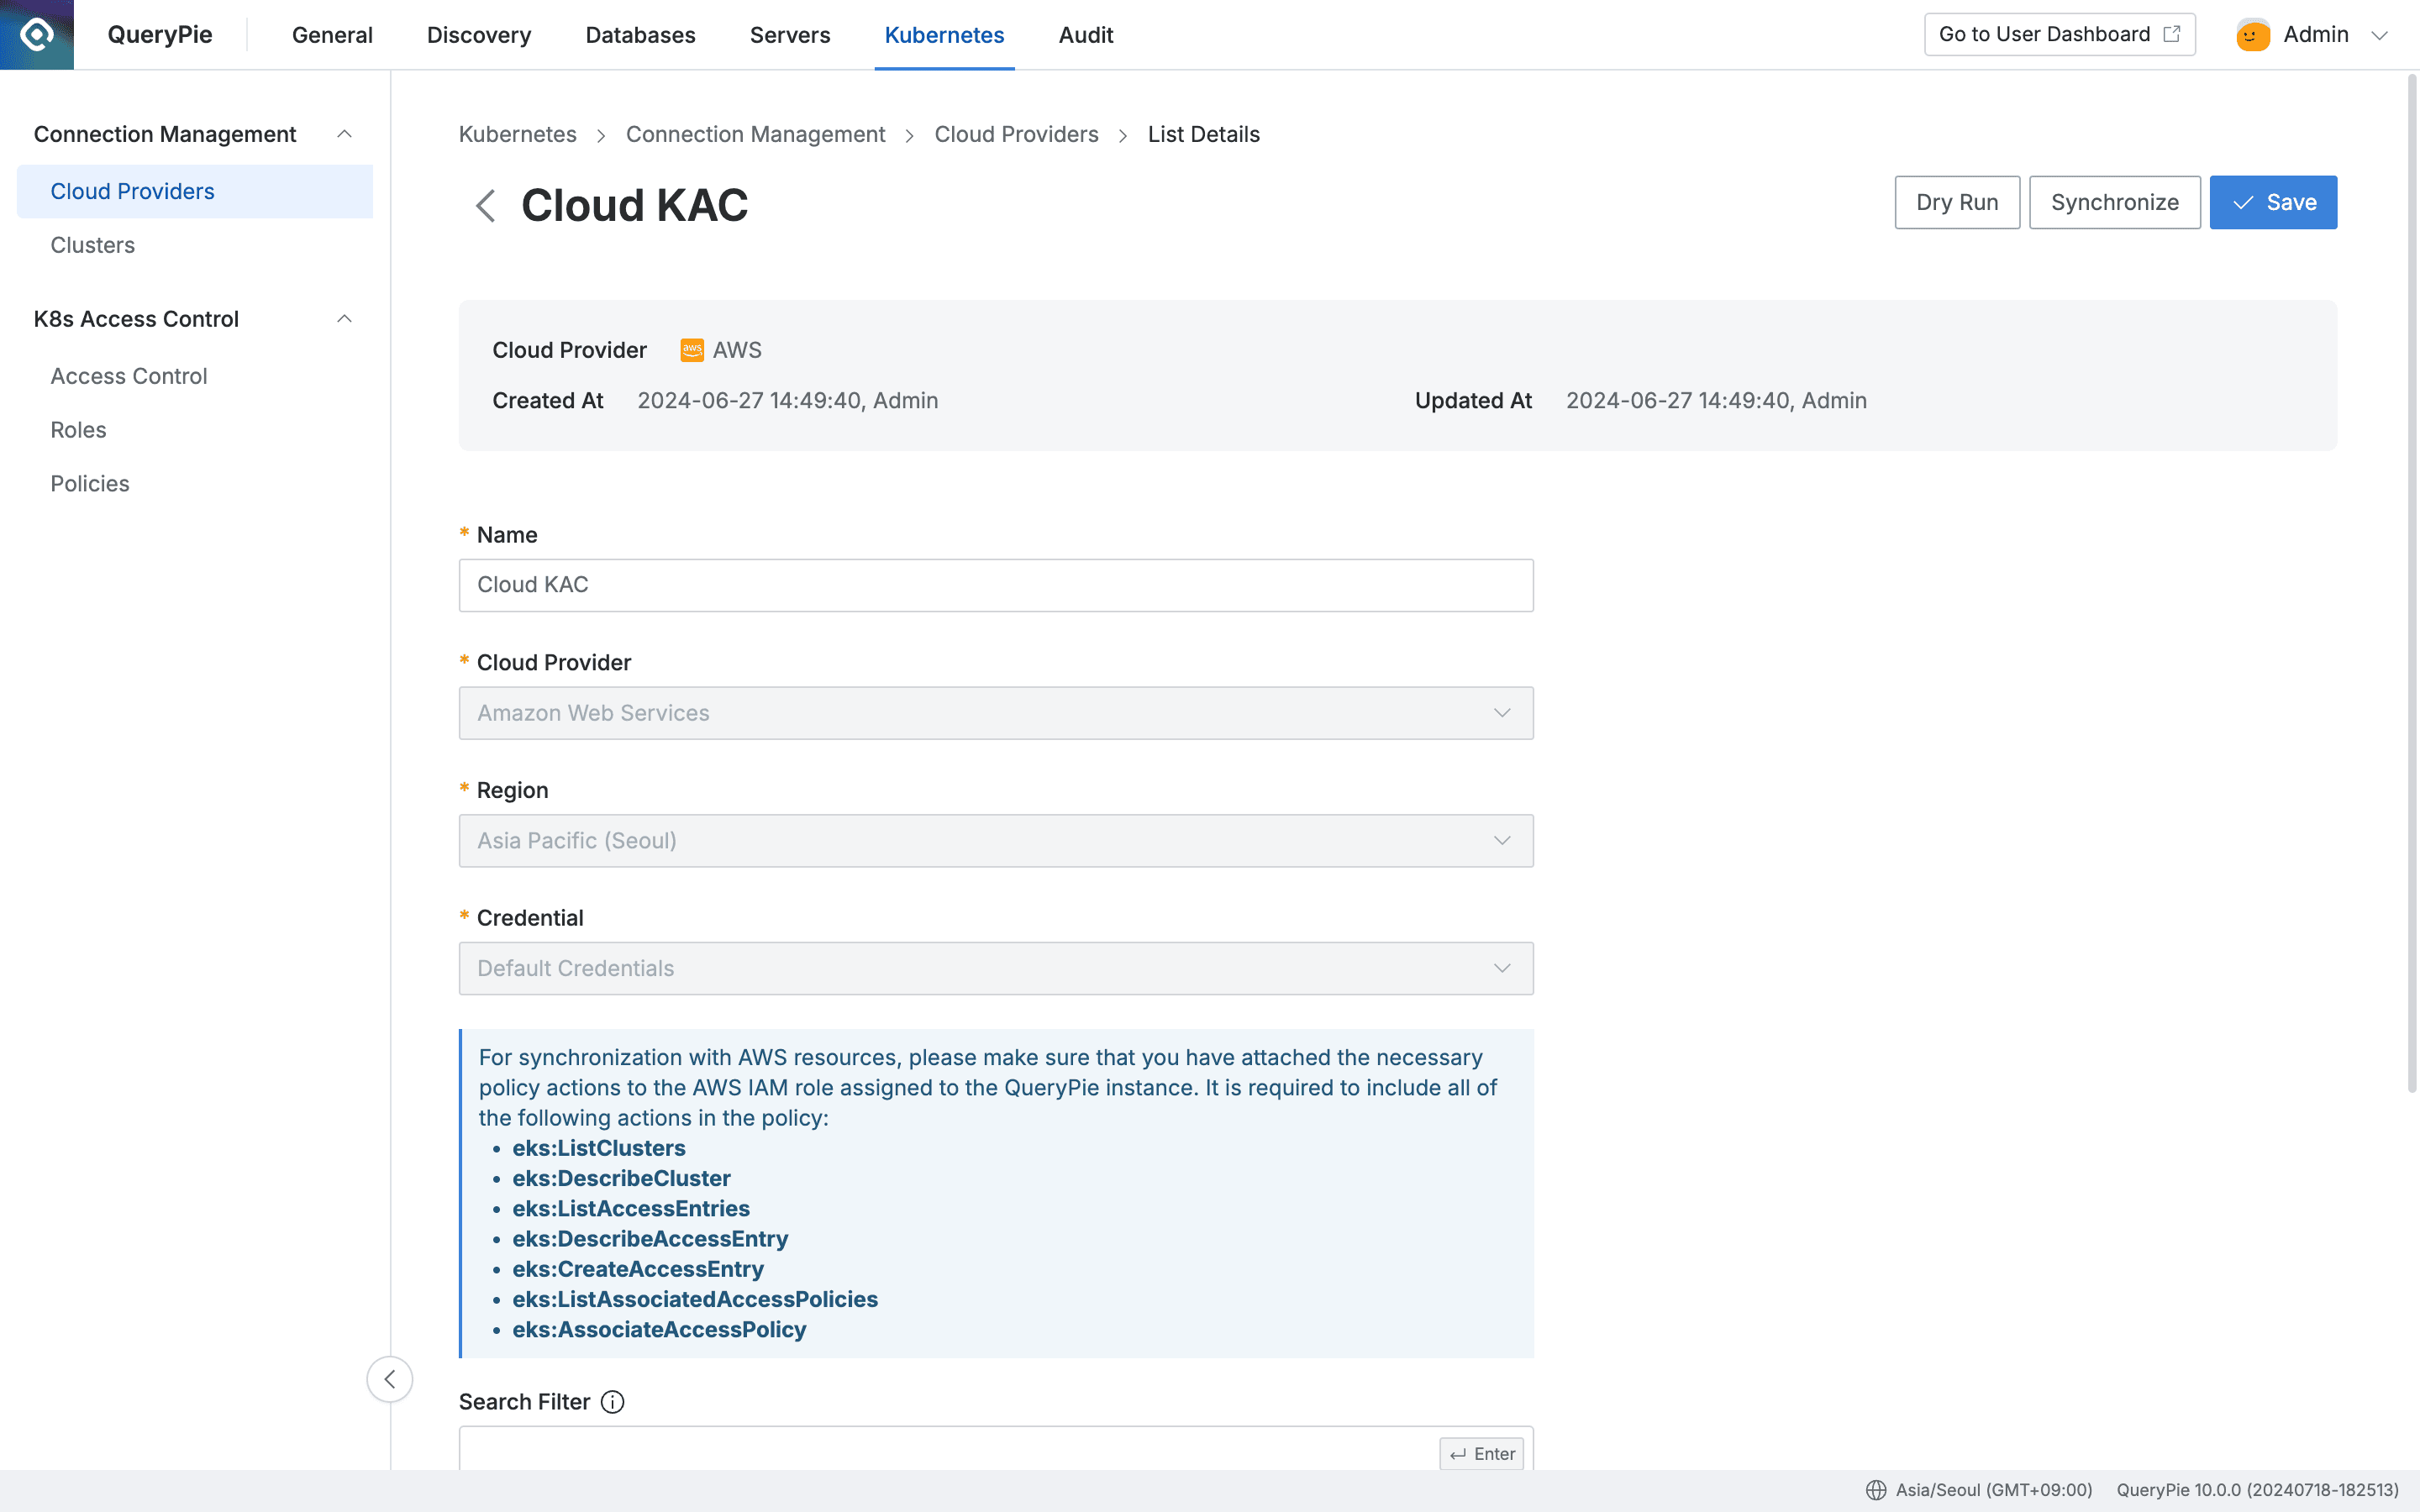
Task: Click inside the Name input field
Action: (x=995, y=585)
